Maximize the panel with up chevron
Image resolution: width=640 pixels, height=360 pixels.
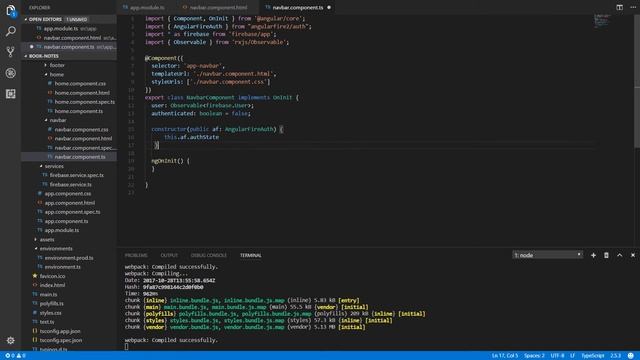620,255
